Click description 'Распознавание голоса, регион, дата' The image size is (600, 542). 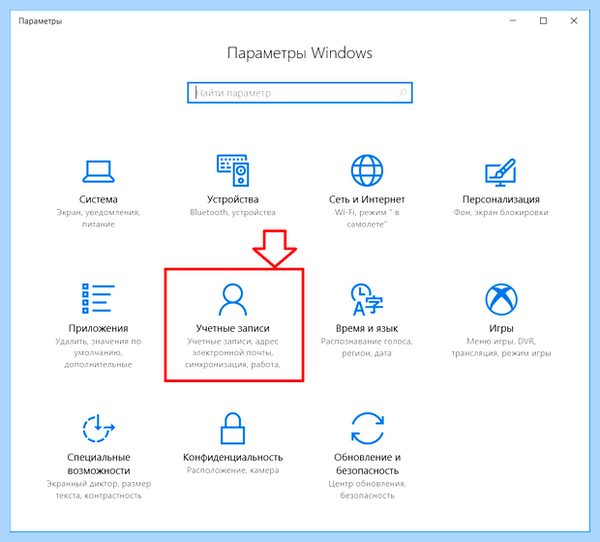coord(367,347)
